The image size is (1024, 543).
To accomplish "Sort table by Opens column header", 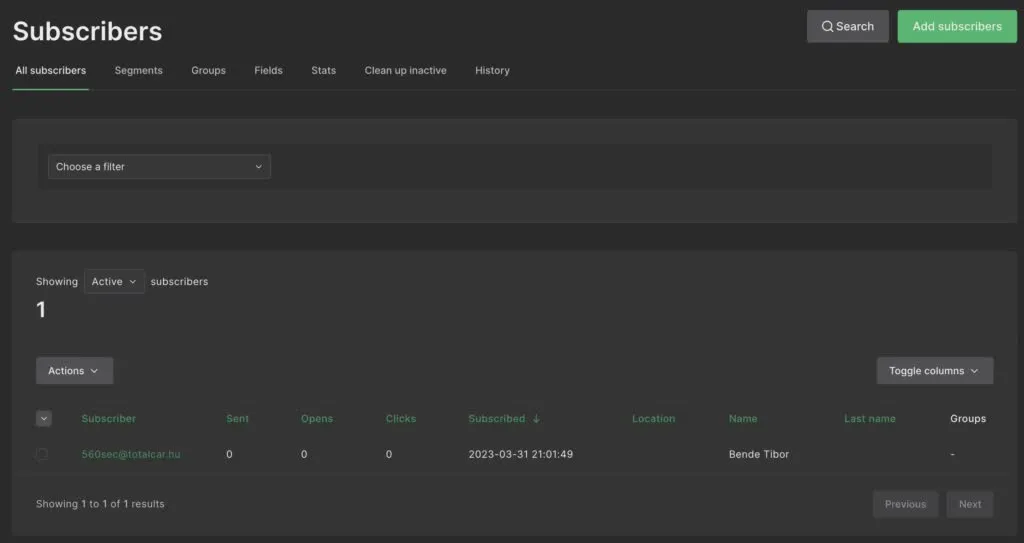I will click(x=317, y=419).
